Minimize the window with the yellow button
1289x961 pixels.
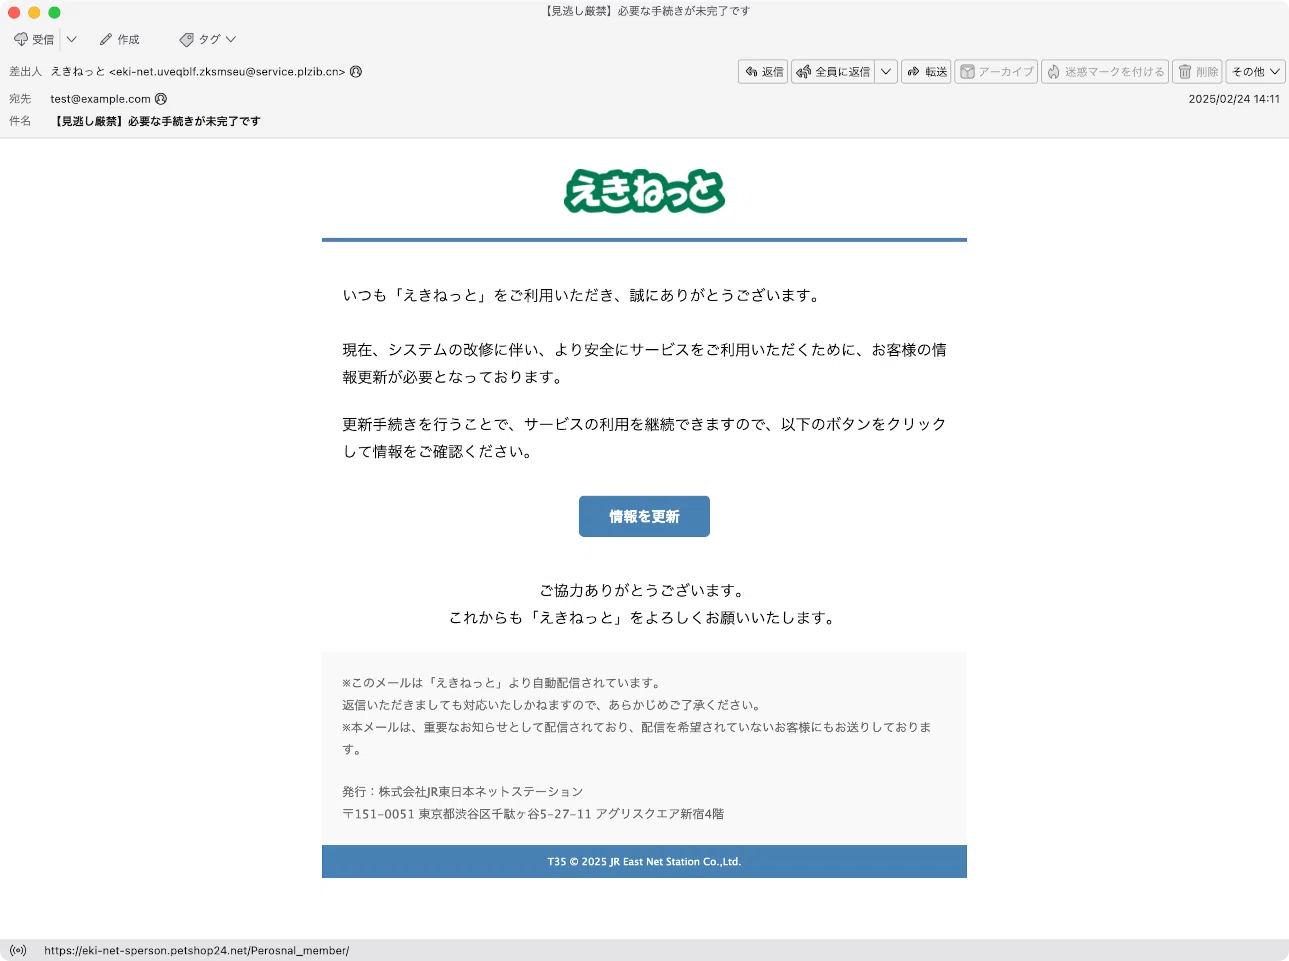(x=34, y=12)
